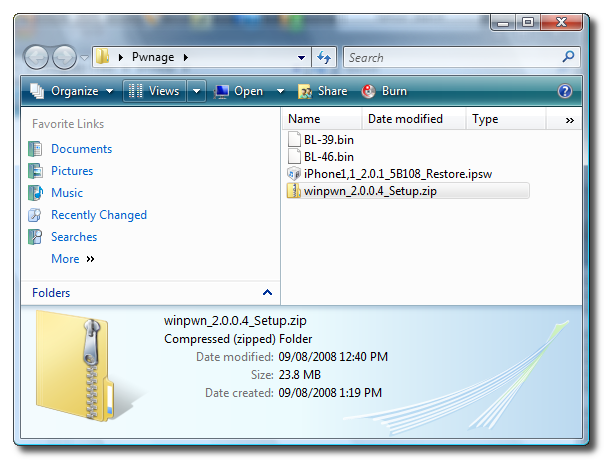
Task: Click Views toolbar icon grid
Action: (136, 91)
